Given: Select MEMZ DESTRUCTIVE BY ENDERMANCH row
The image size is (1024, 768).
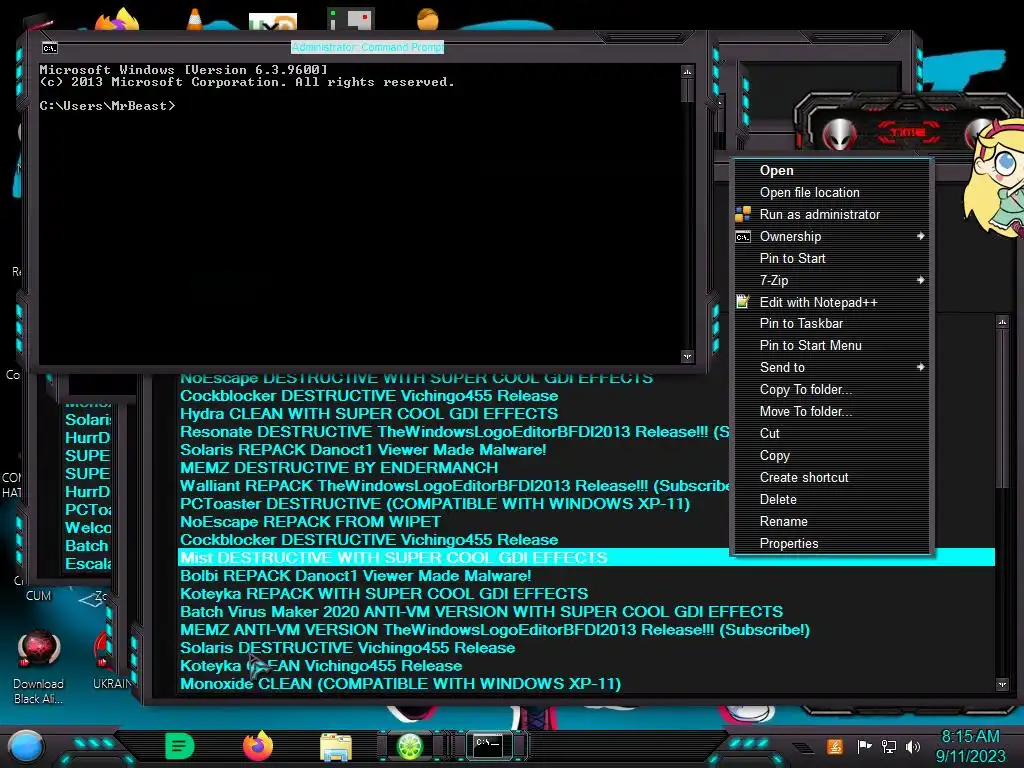Looking at the screenshot, I should coord(339,468).
